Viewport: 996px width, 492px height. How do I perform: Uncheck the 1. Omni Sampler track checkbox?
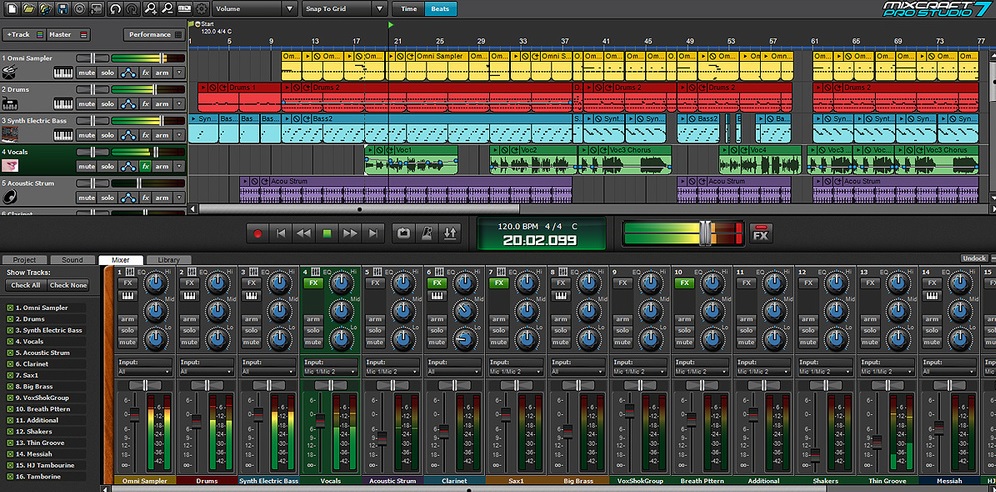pyautogui.click(x=10, y=308)
